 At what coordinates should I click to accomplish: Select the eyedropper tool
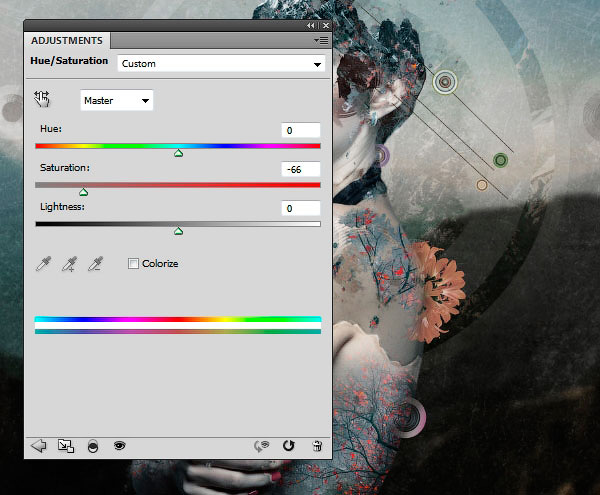(x=43, y=264)
